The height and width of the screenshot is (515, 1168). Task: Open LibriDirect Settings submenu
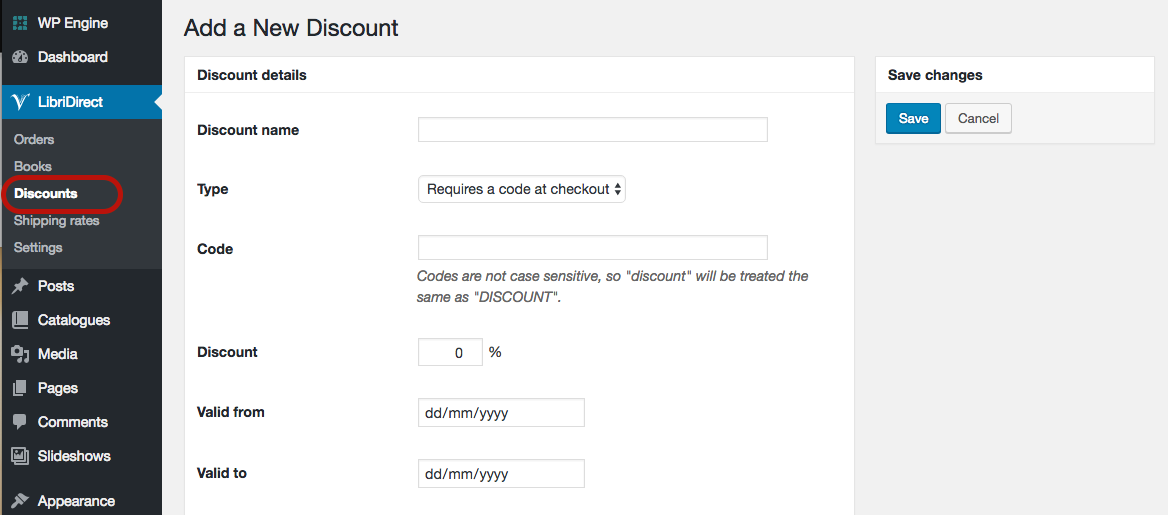(x=38, y=247)
